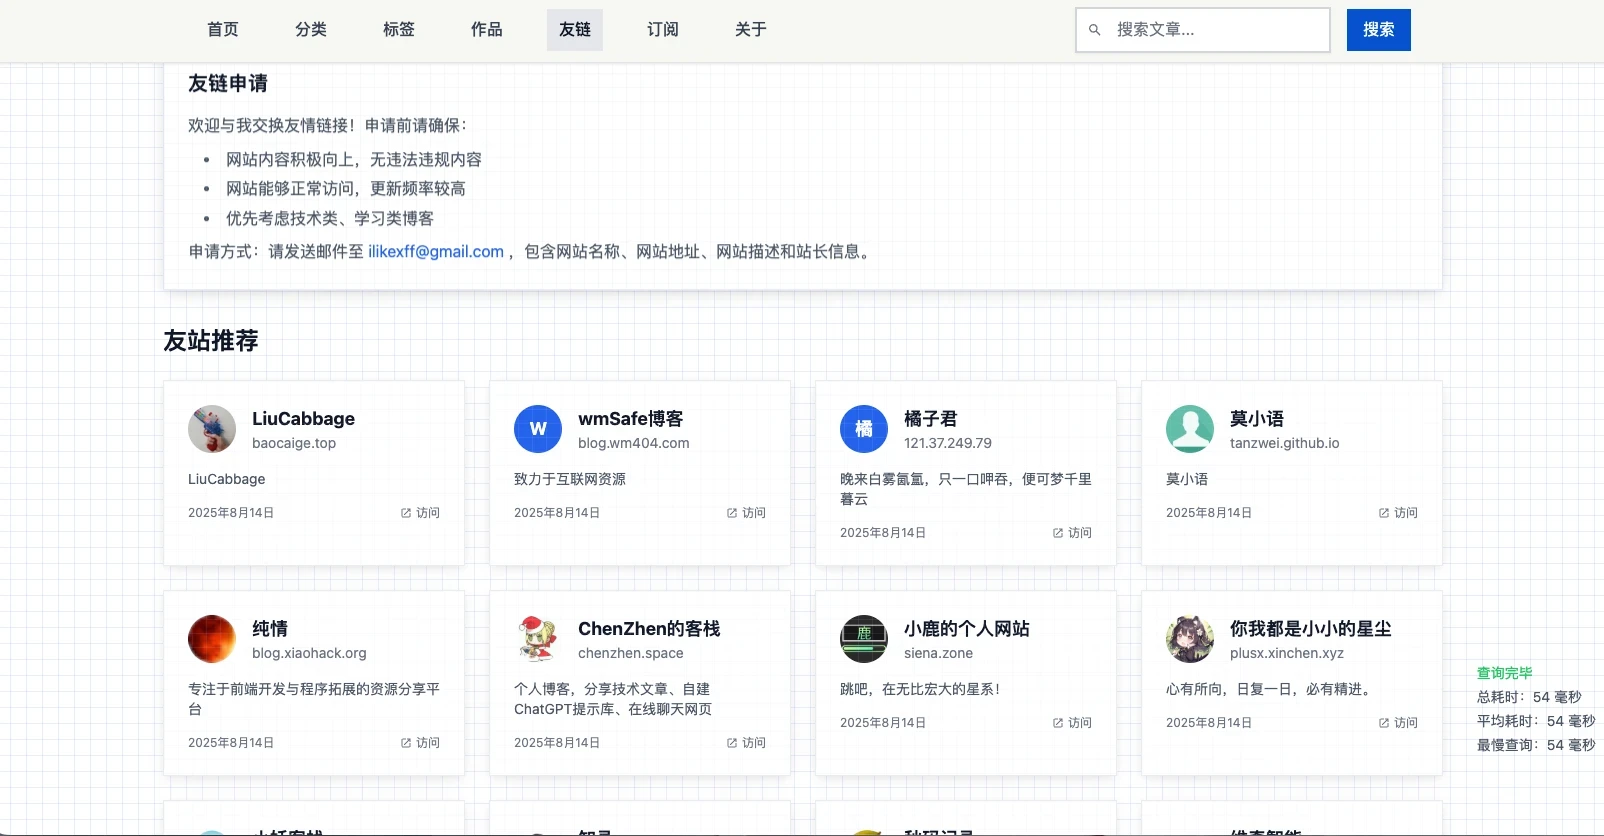The width and height of the screenshot is (1604, 836).
Task: Click the ChenZhen的客栈 Santa avatar
Action: point(538,639)
